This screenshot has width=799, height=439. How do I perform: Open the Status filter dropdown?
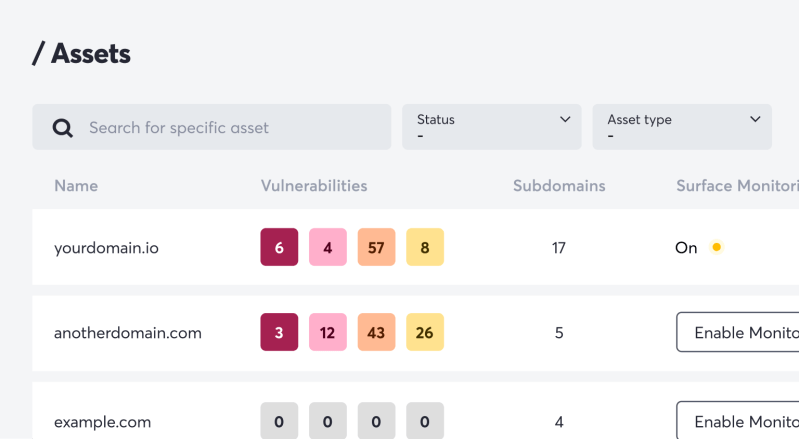[x=491, y=127]
